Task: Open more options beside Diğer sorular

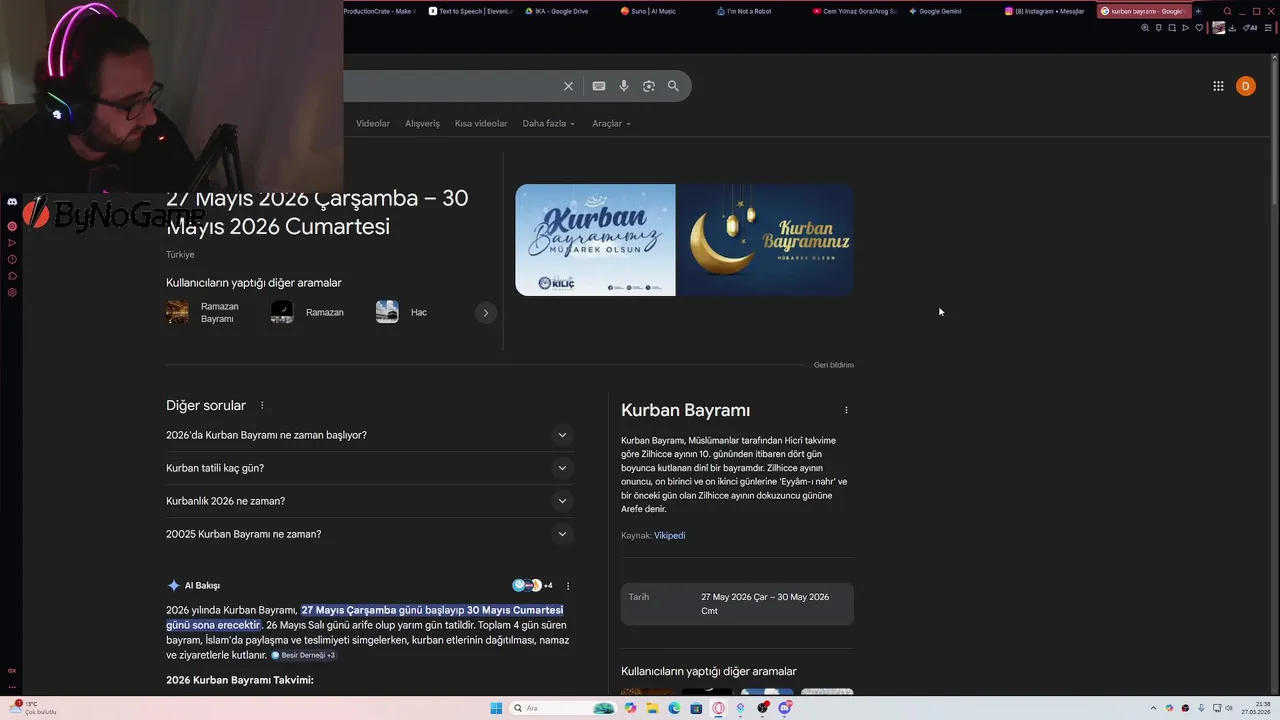Action: (x=262, y=406)
